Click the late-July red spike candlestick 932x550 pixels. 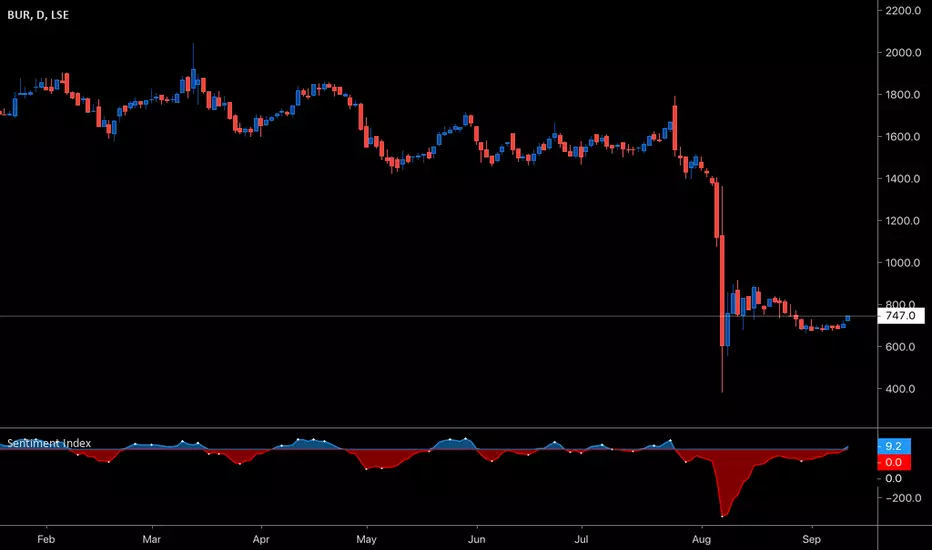(675, 127)
